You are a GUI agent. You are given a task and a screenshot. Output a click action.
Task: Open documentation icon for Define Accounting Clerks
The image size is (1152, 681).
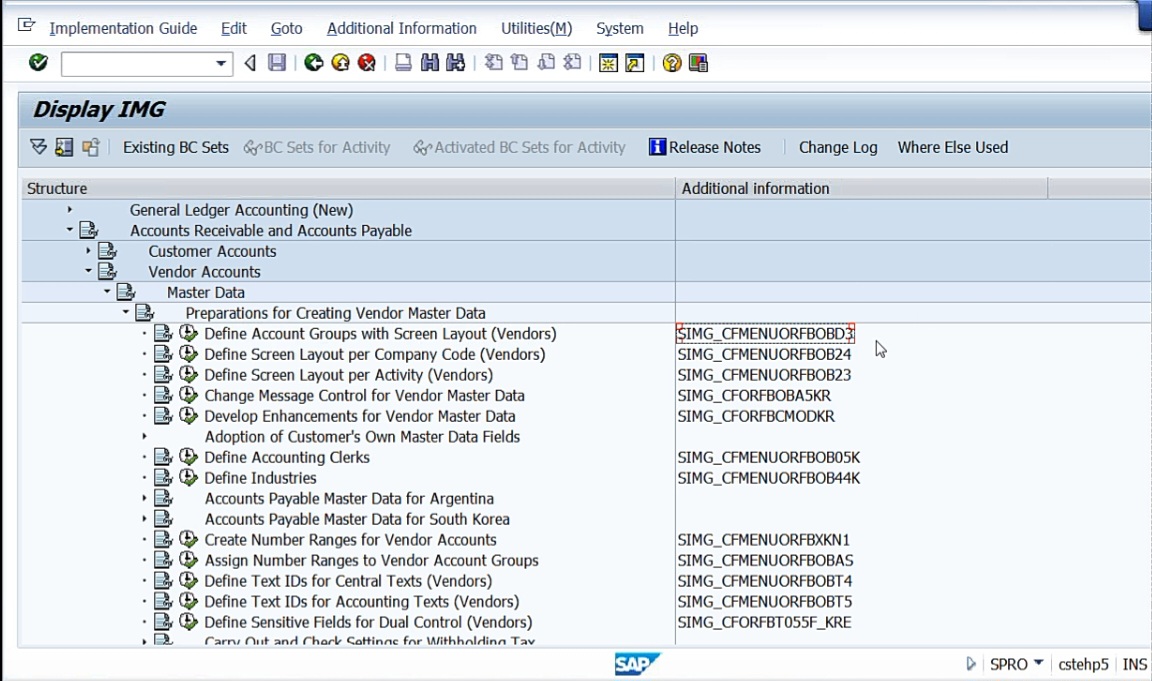(x=163, y=457)
